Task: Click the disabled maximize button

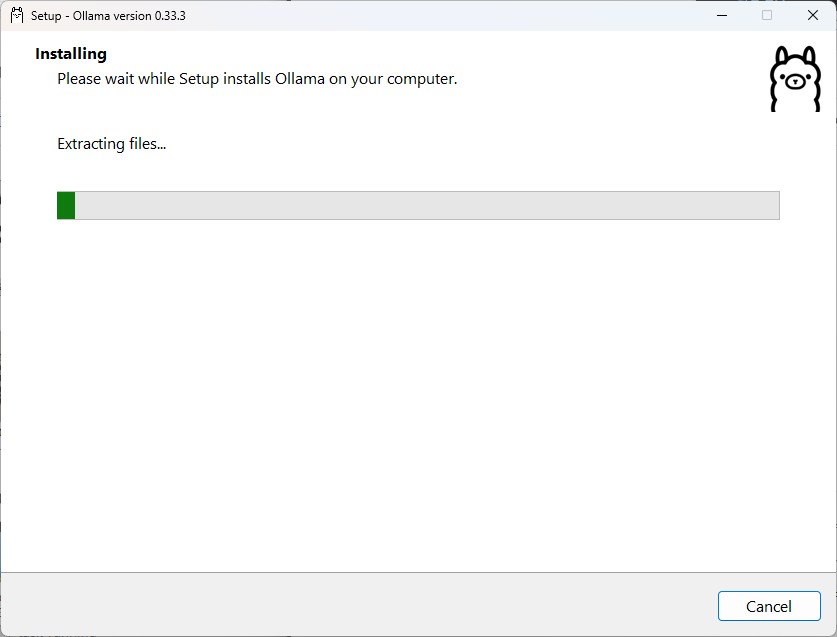Action: pyautogui.click(x=767, y=15)
